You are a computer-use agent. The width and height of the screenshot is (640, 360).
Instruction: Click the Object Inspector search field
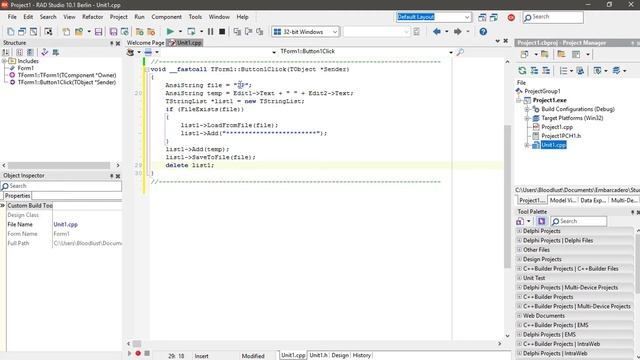(61, 186)
